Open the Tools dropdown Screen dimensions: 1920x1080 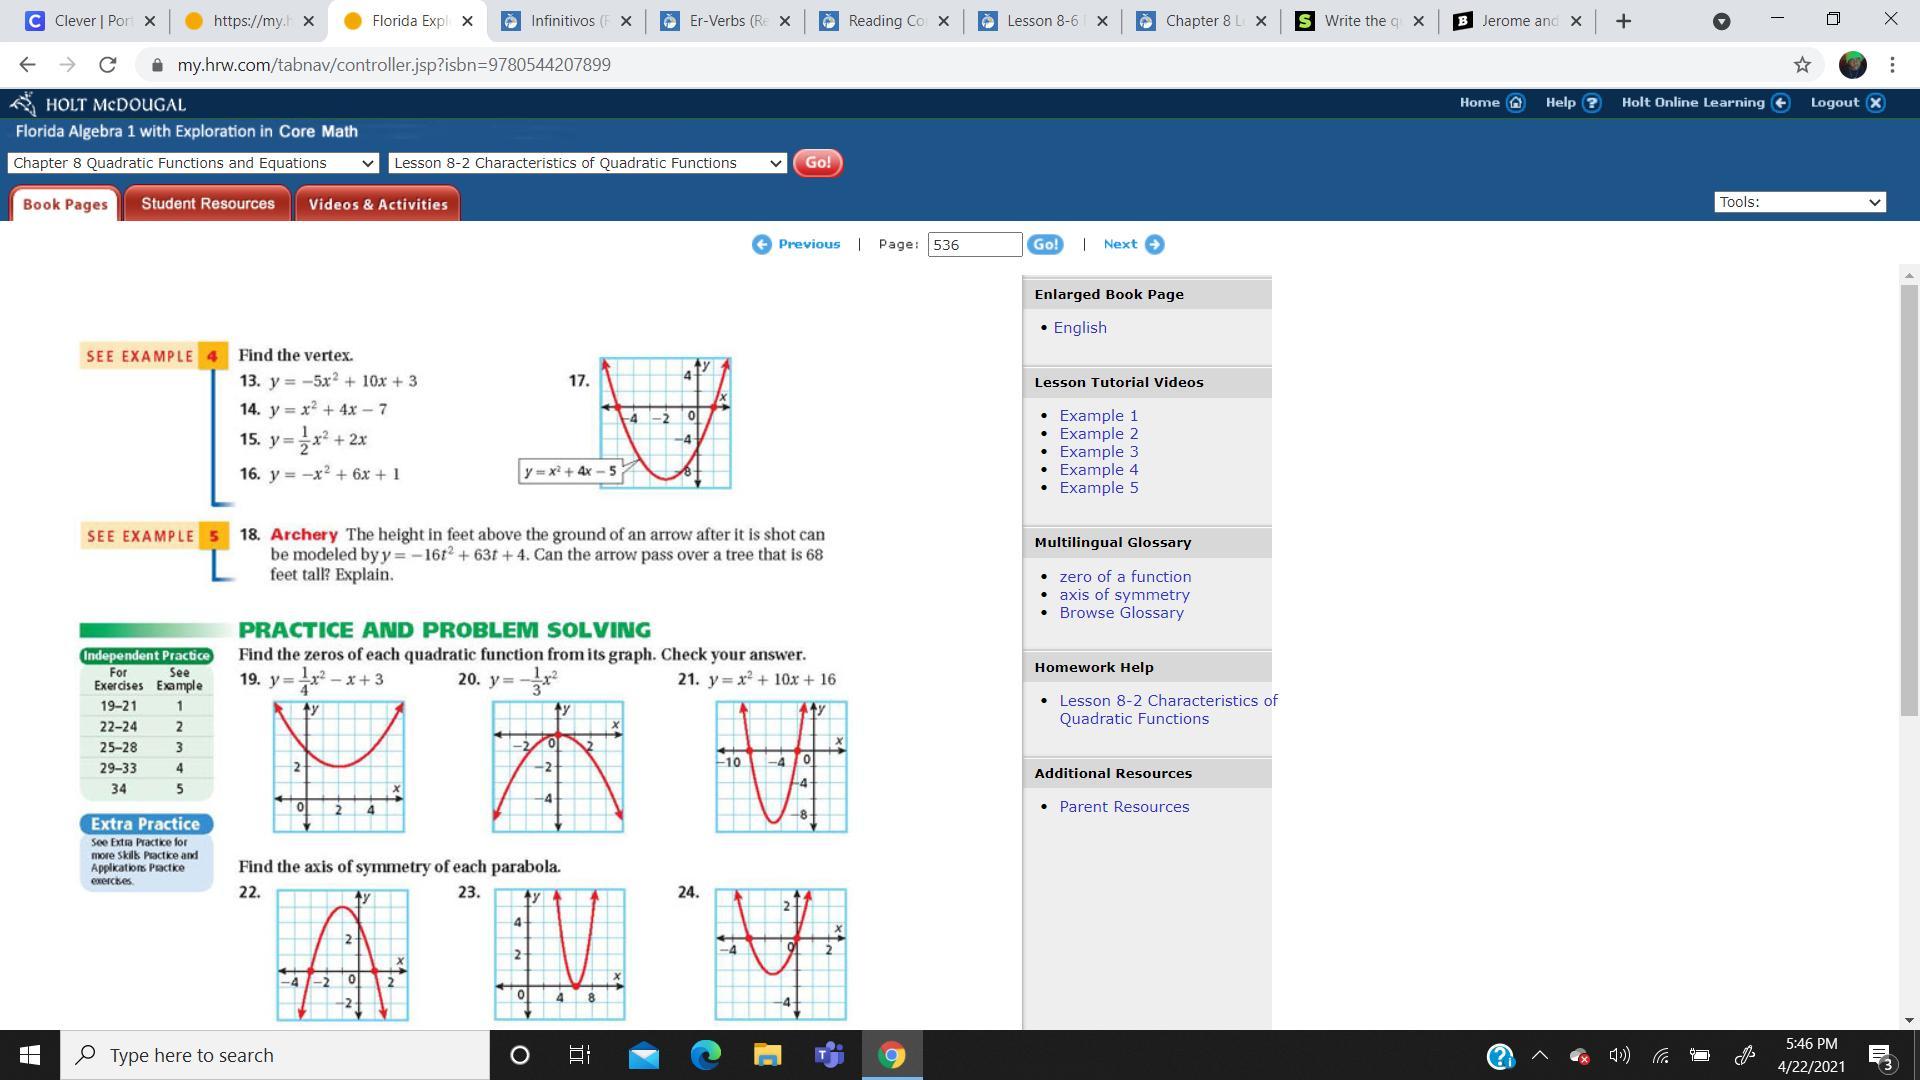click(x=1799, y=202)
